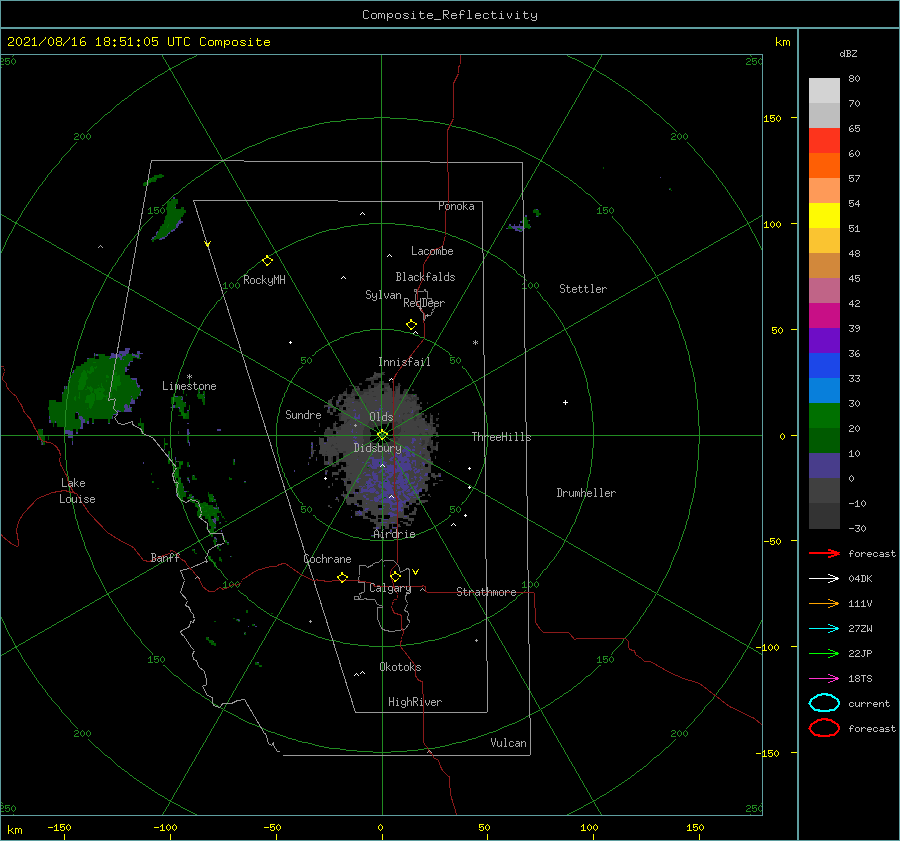Click the 'current' legend label

coord(869,703)
